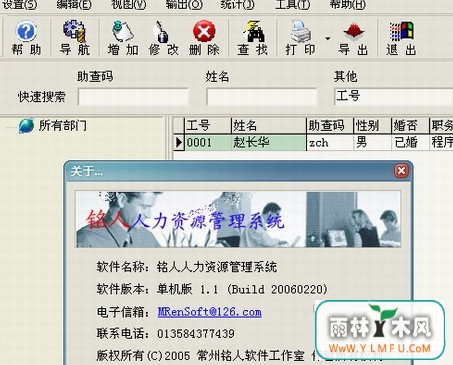Open the 编辑(E) menu
This screenshot has width=453, height=365.
pos(74,5)
